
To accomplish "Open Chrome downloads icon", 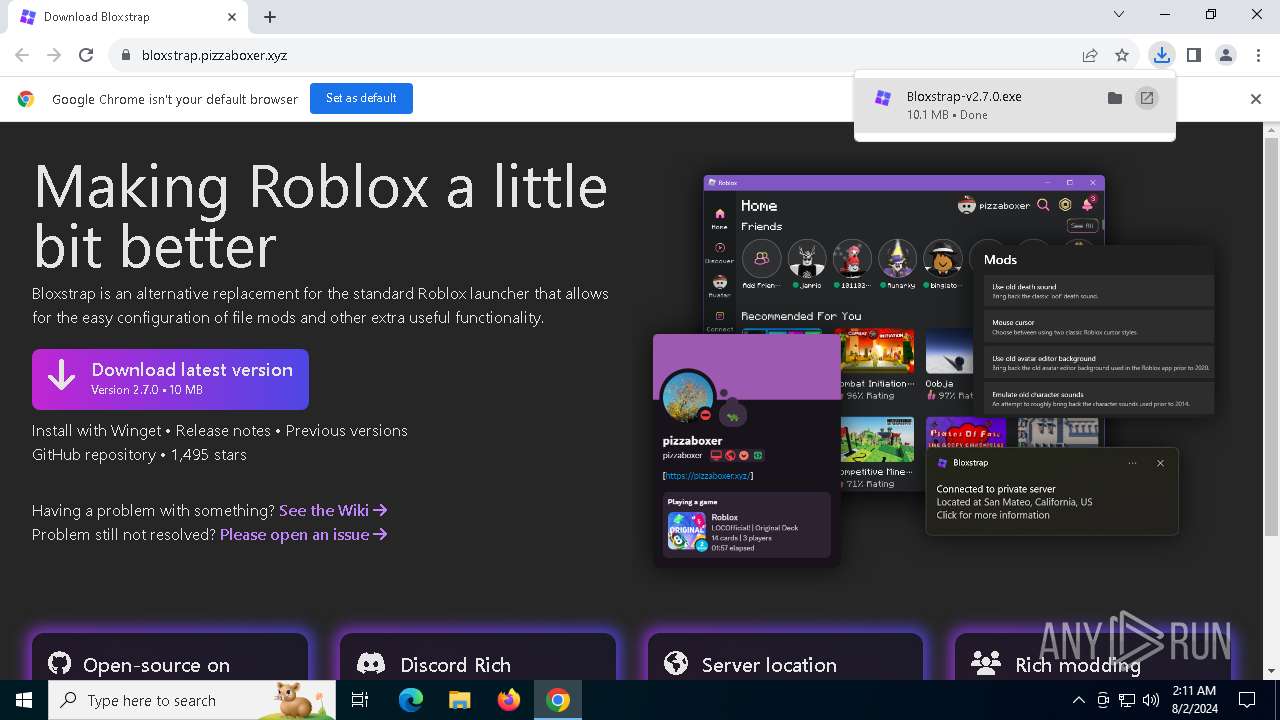I will pyautogui.click(x=1161, y=55).
